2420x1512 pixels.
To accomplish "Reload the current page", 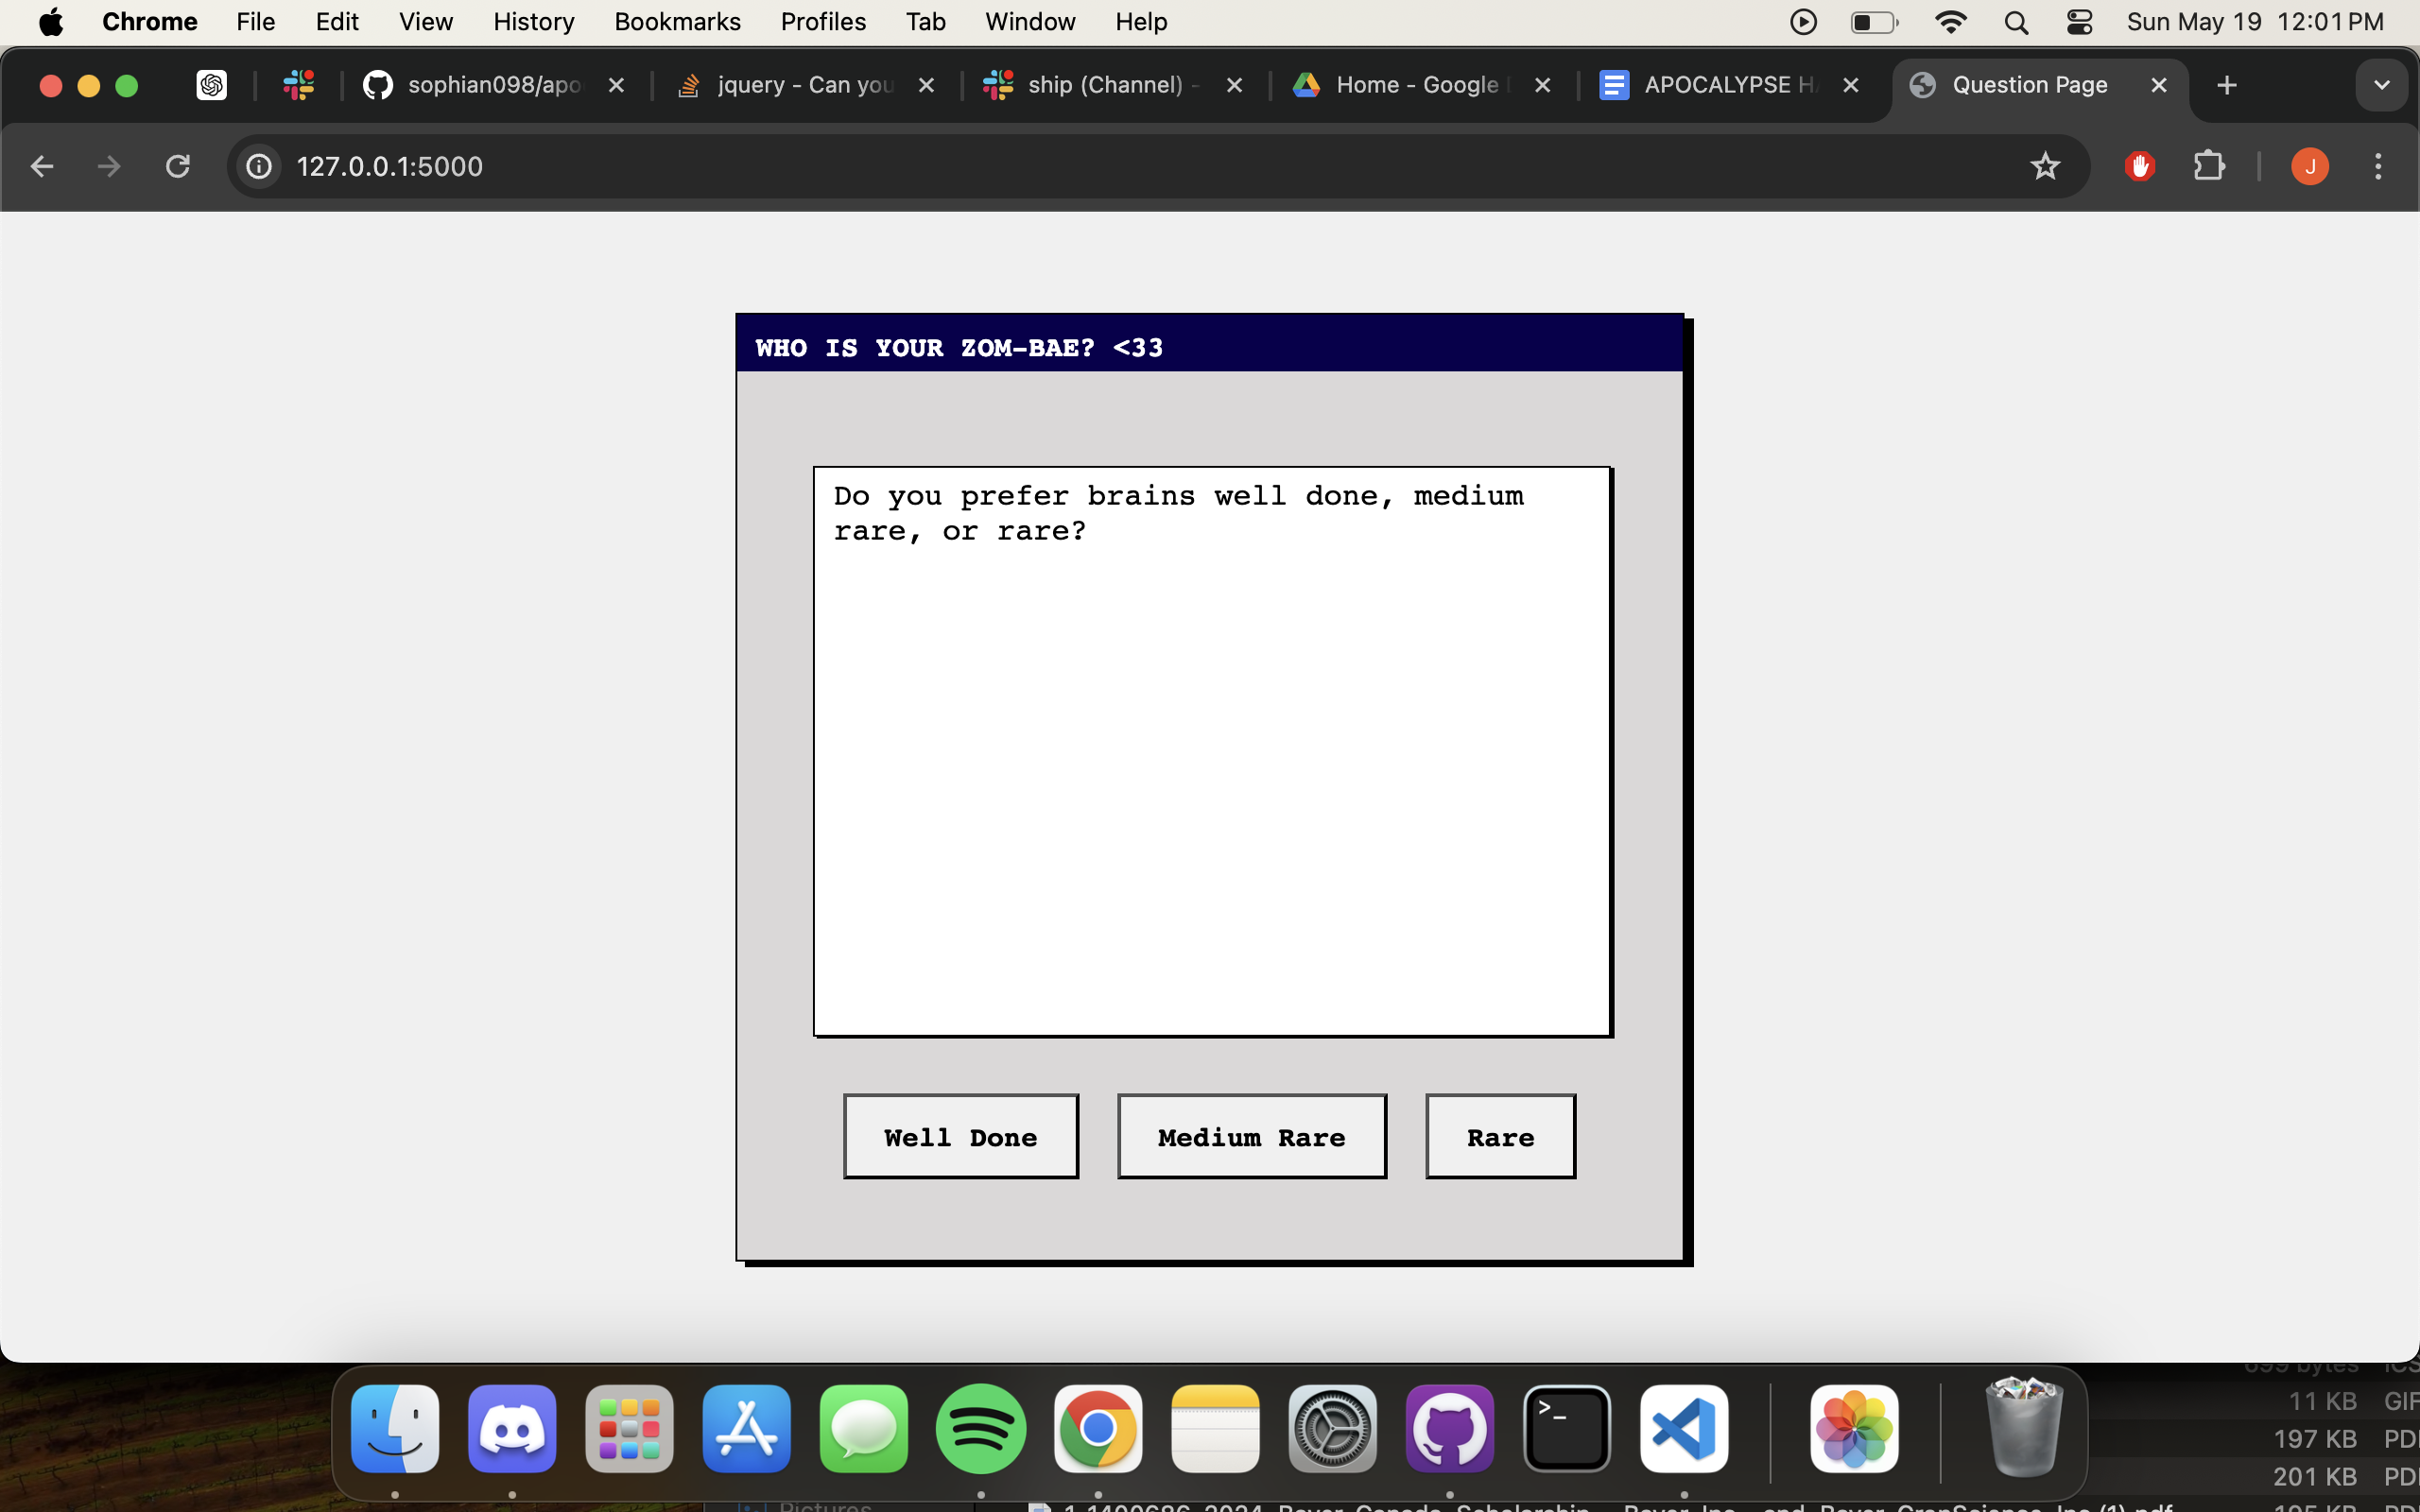I will pyautogui.click(x=178, y=166).
